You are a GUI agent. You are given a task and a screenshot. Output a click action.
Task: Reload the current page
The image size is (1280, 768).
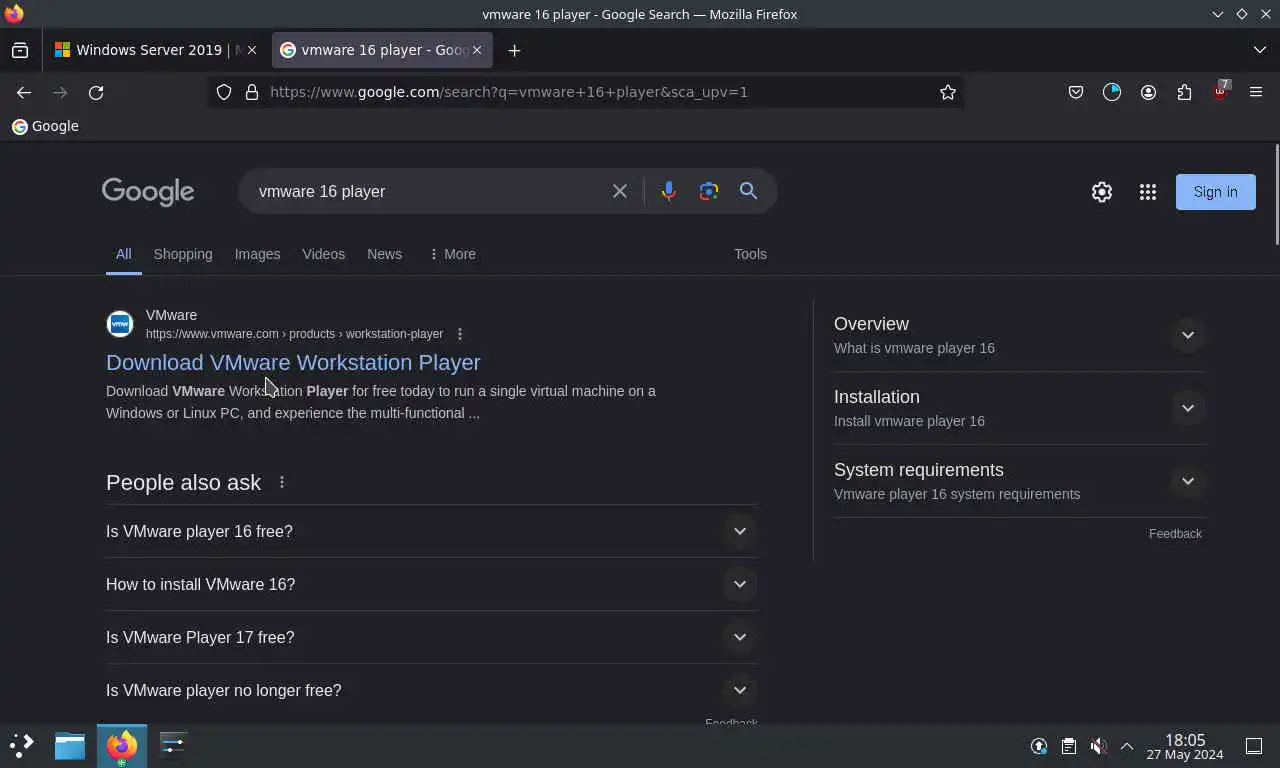(96, 92)
